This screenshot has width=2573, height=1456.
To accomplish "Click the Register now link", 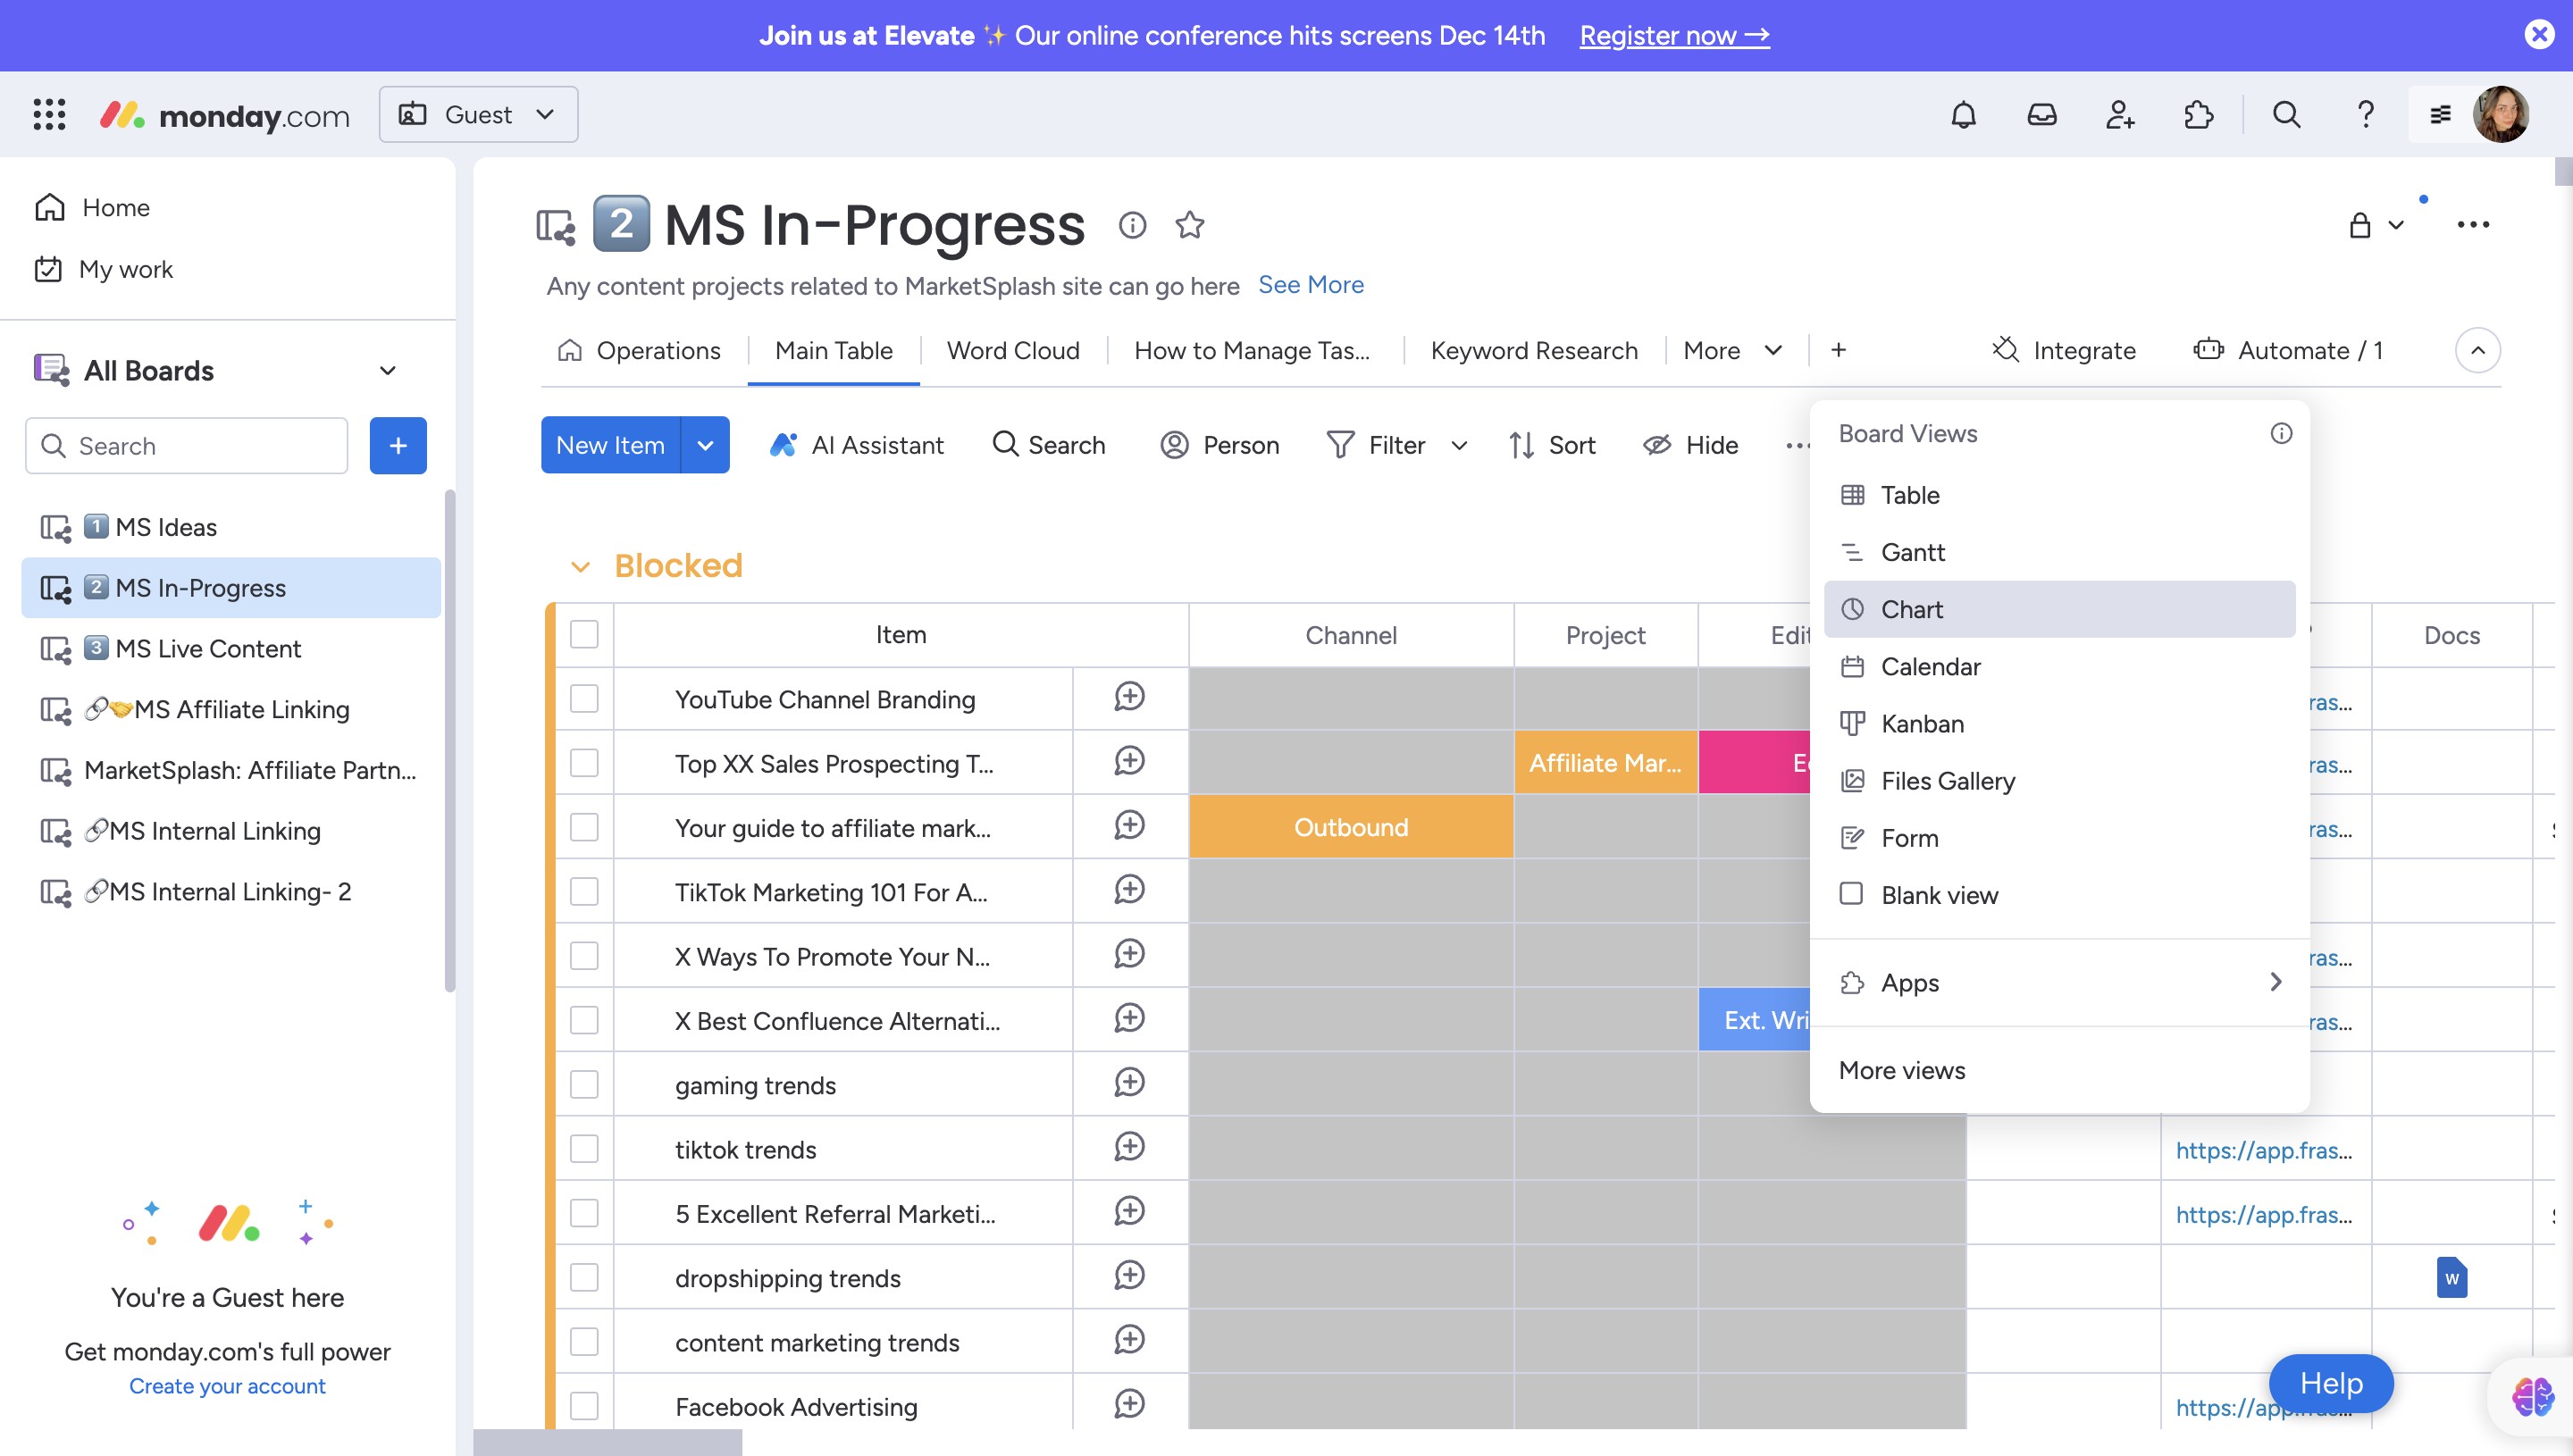I will pos(1674,36).
